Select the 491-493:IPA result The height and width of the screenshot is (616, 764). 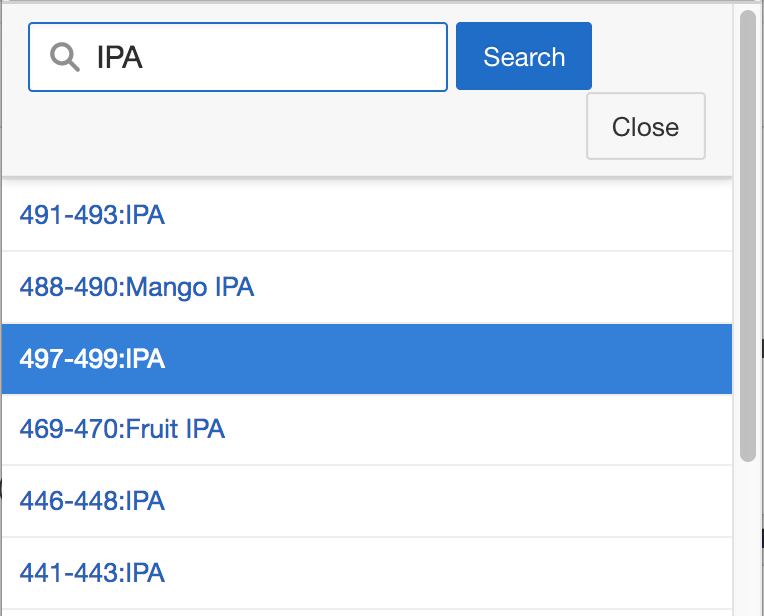pyautogui.click(x=92, y=215)
